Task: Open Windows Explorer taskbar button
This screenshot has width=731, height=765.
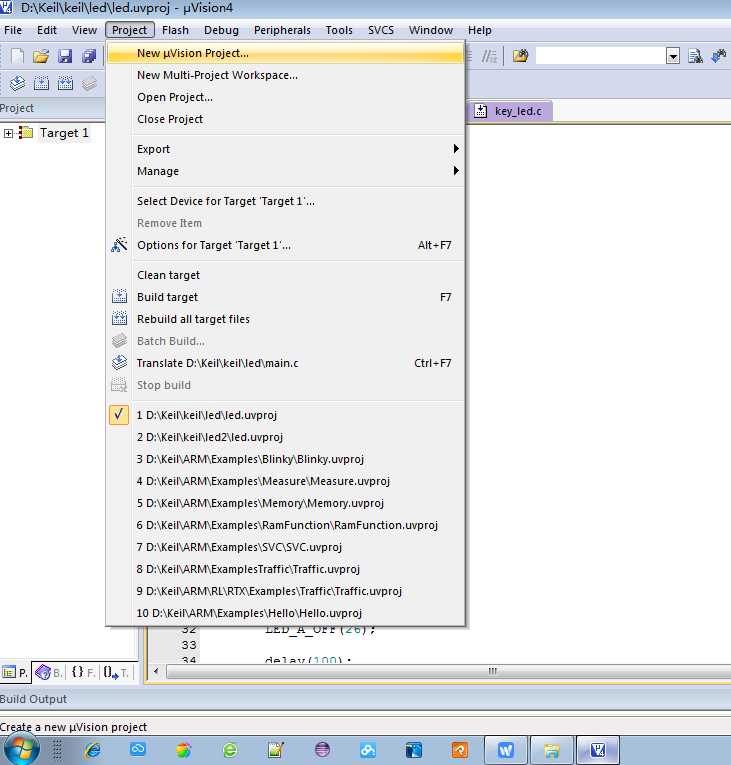Action: click(x=552, y=750)
